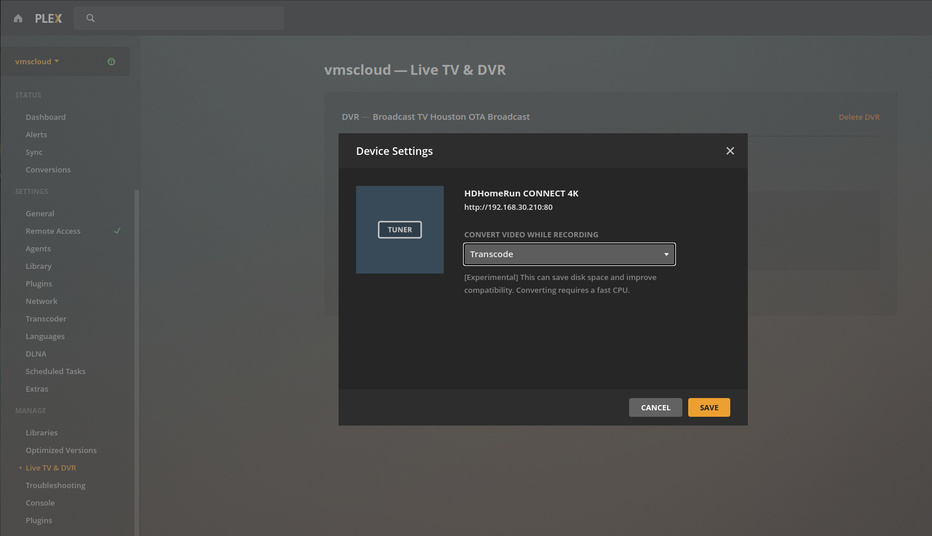This screenshot has width=932, height=536.
Task: Click the TUNER device thumbnail
Action: pos(400,229)
